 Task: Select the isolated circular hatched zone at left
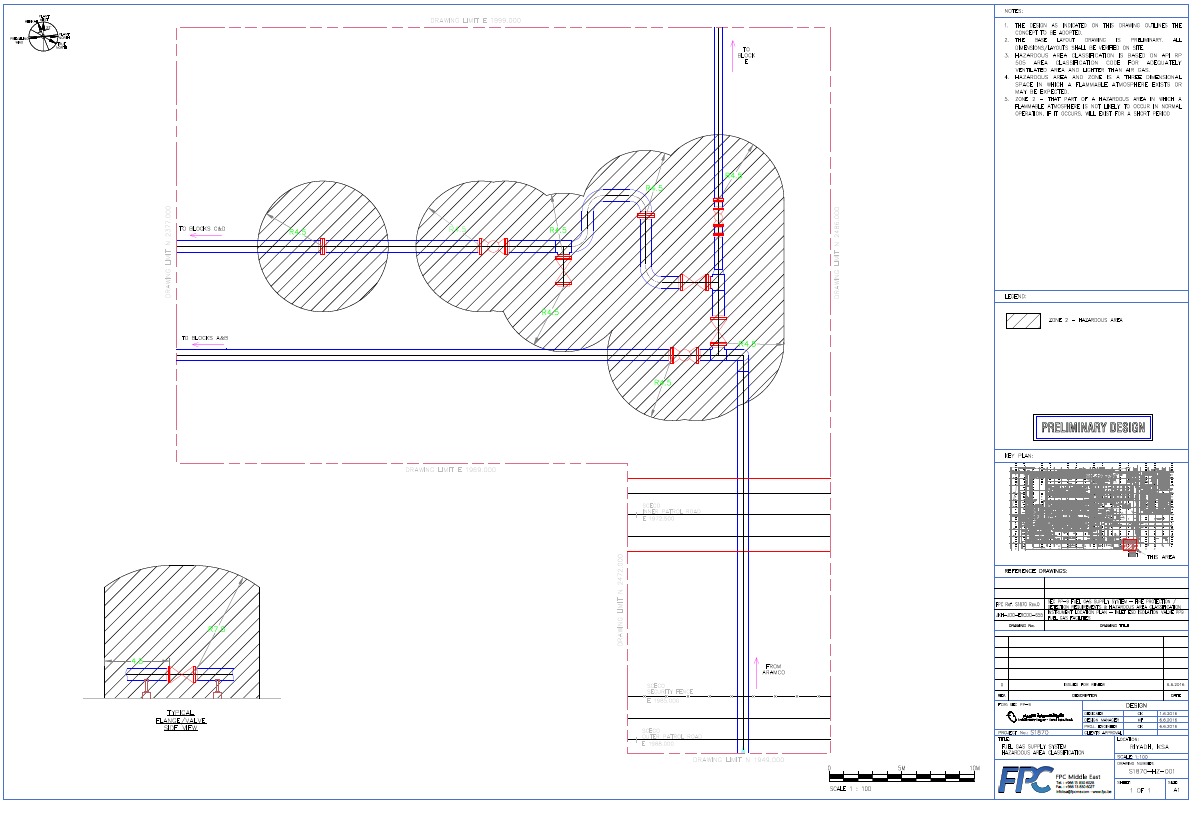point(323,245)
